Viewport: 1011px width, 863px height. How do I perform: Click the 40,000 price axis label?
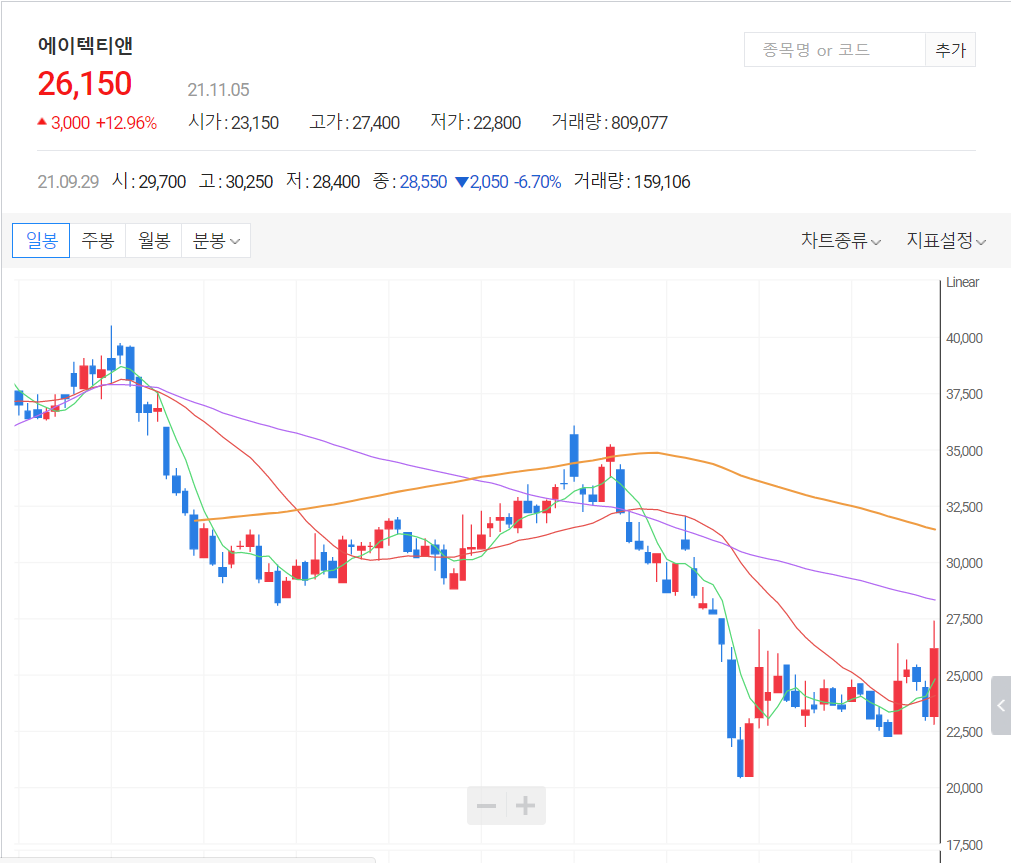coord(964,338)
